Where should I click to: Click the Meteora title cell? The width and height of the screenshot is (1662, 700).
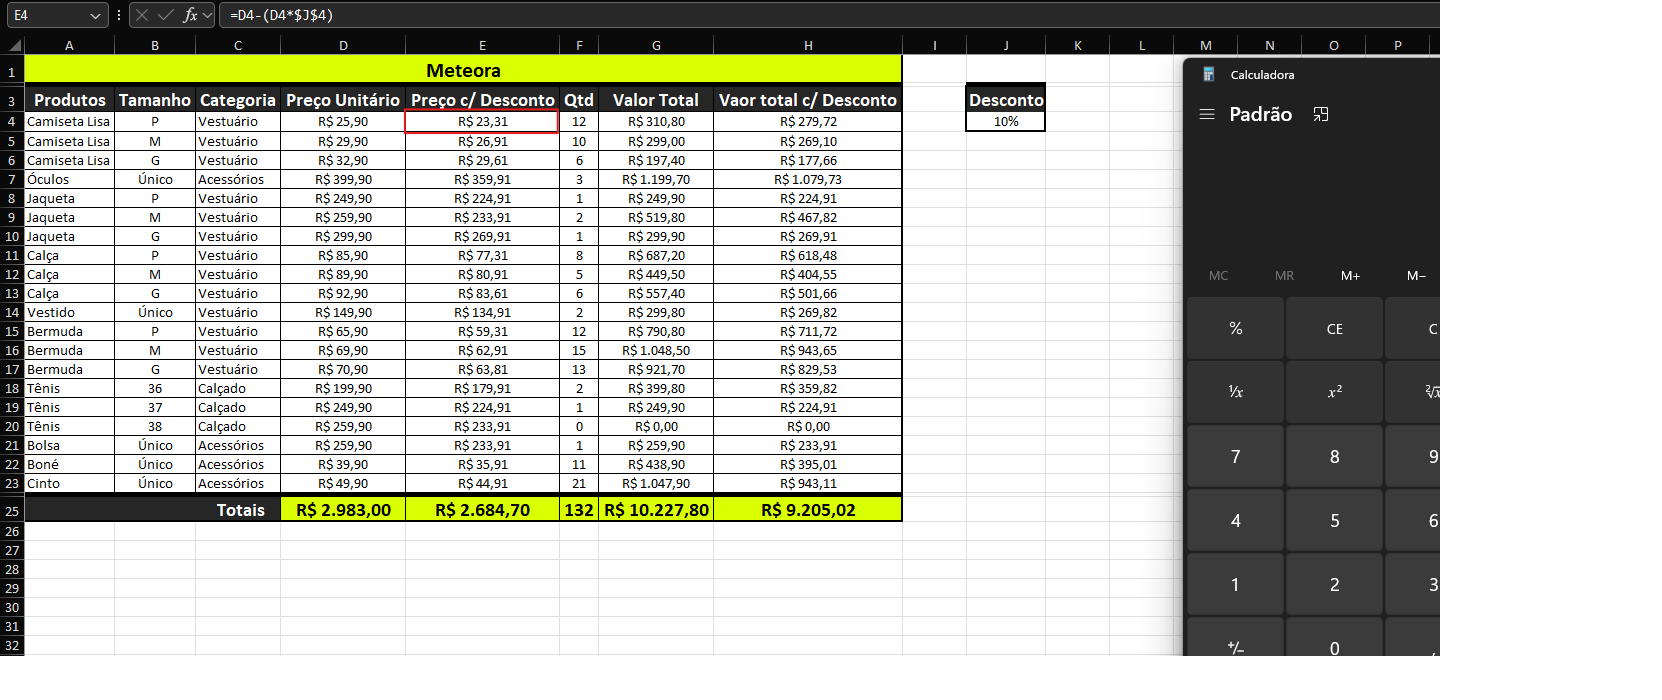[463, 70]
